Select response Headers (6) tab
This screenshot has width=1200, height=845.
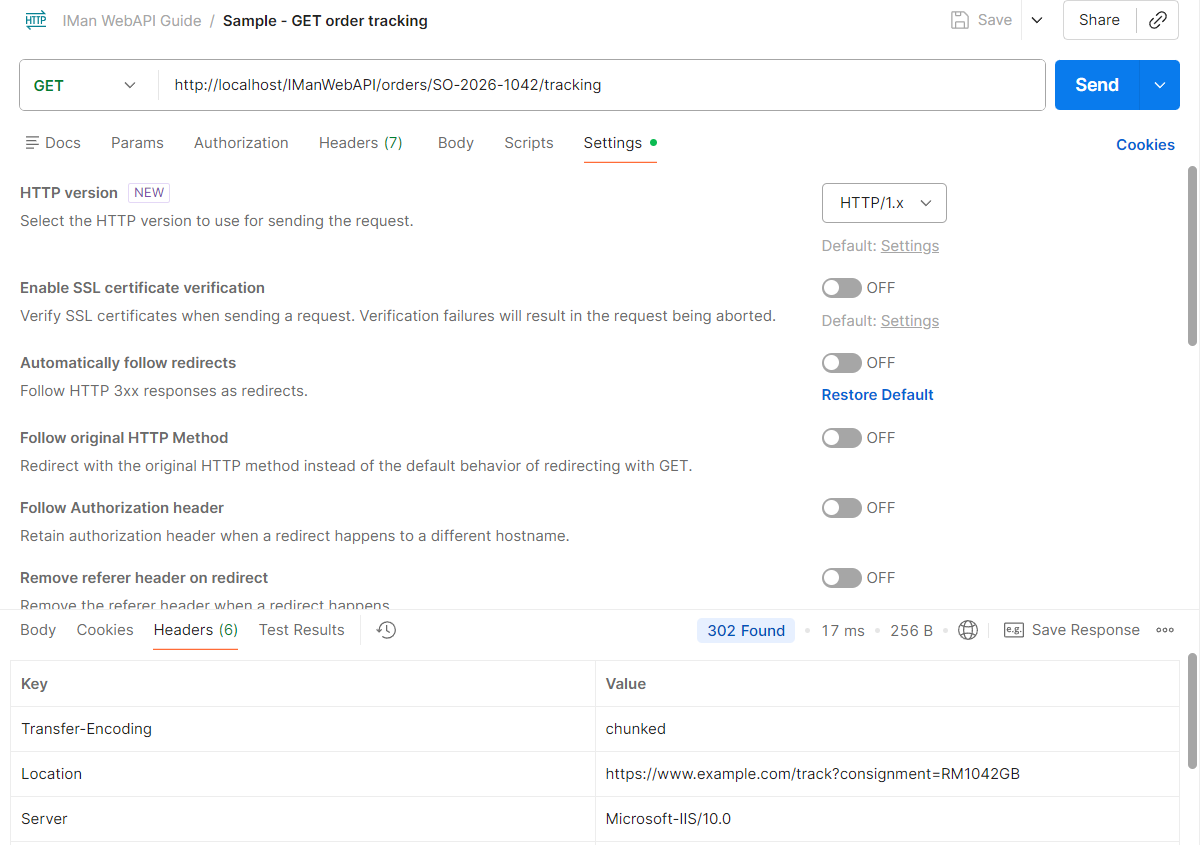(196, 630)
